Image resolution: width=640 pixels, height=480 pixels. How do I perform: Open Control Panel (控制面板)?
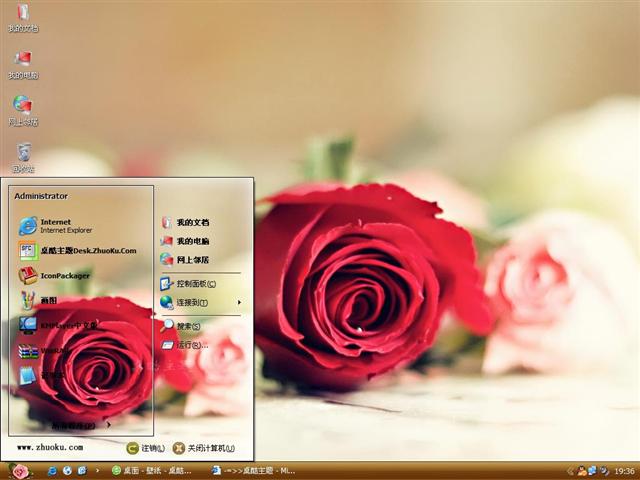[188, 284]
